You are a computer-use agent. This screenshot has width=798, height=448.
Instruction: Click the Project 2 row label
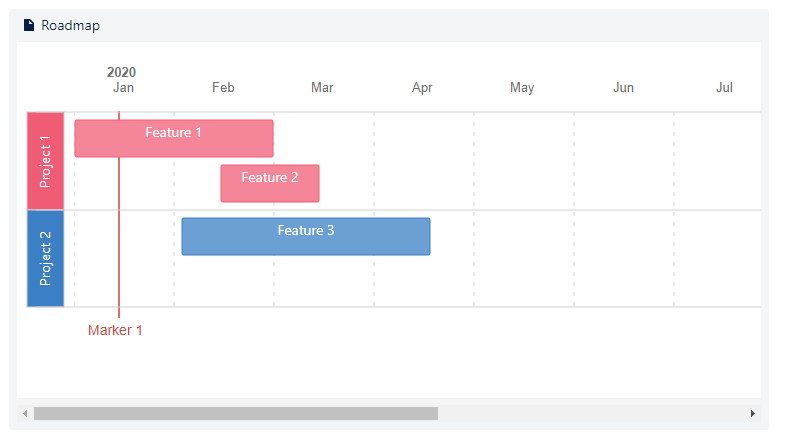tap(45, 258)
